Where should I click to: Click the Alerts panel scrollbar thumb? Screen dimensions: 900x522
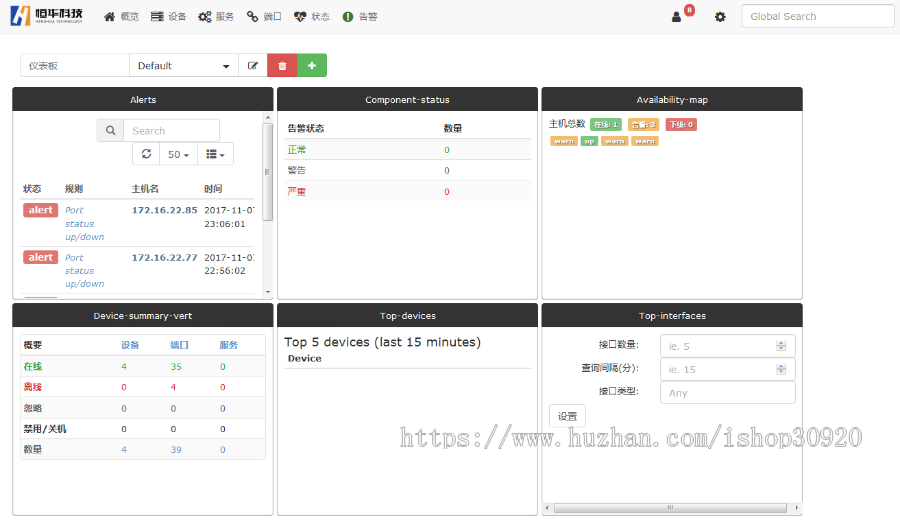coord(267,172)
